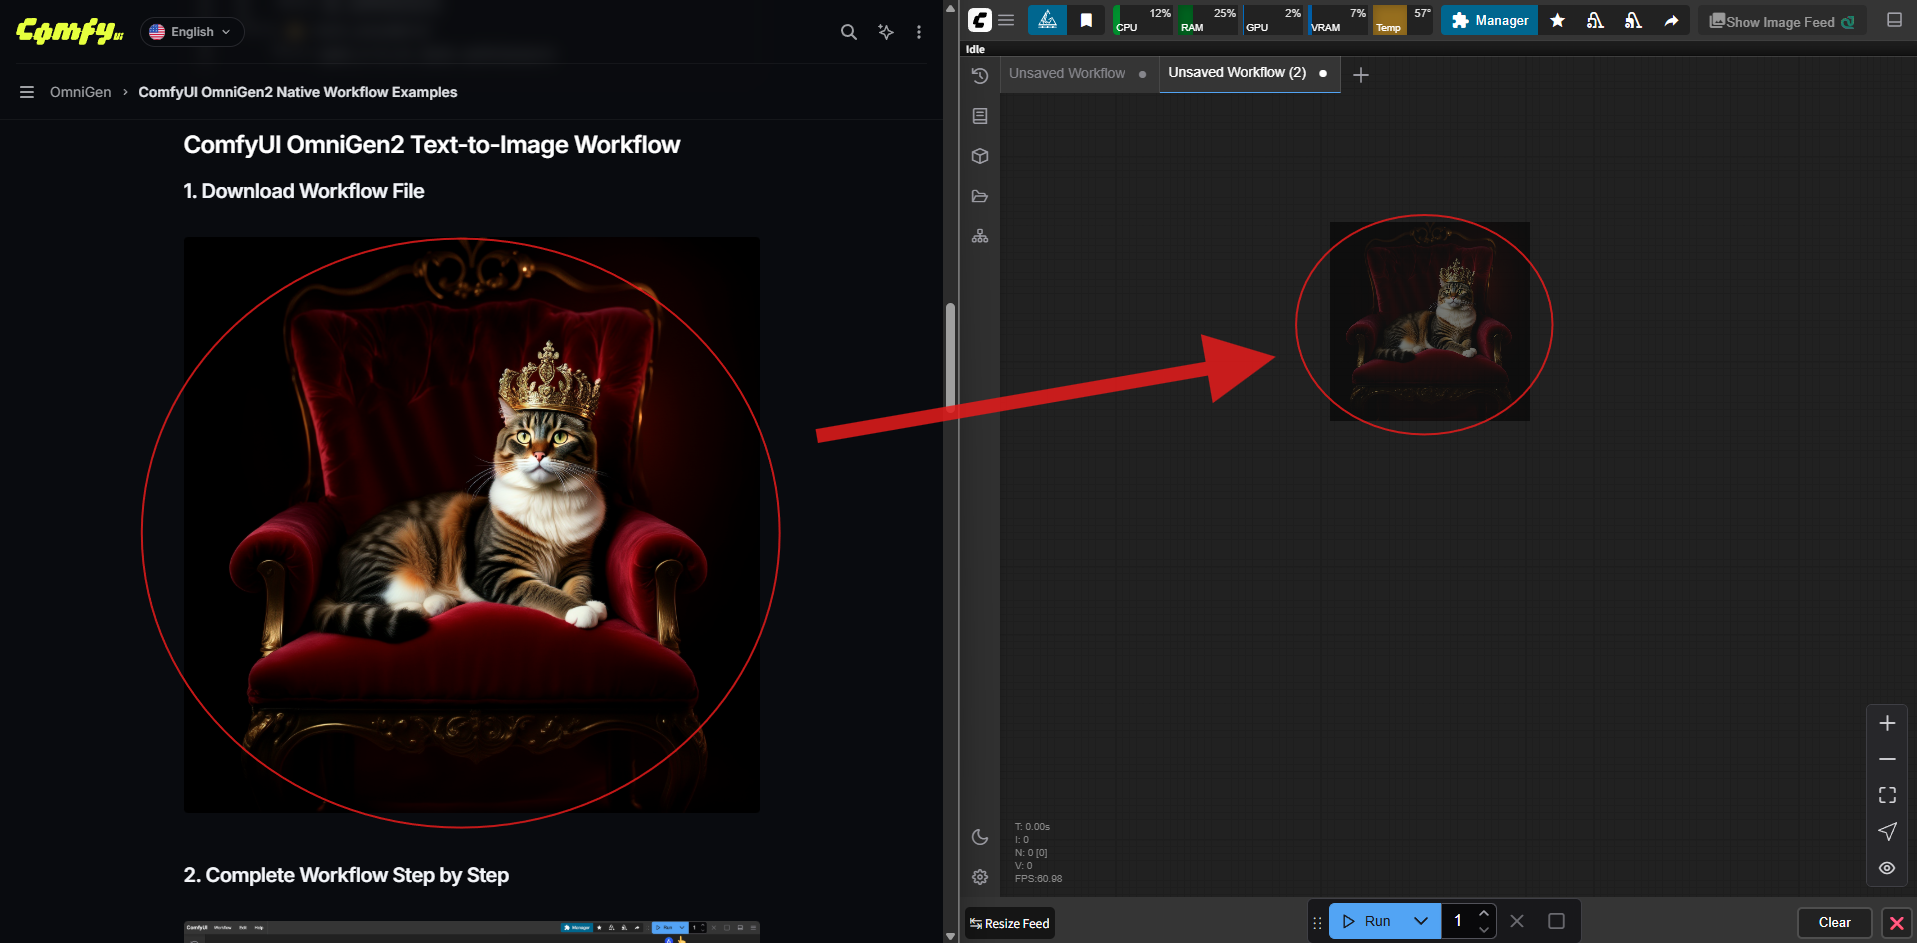Add a new workflow tab
The image size is (1917, 943).
pos(1361,75)
